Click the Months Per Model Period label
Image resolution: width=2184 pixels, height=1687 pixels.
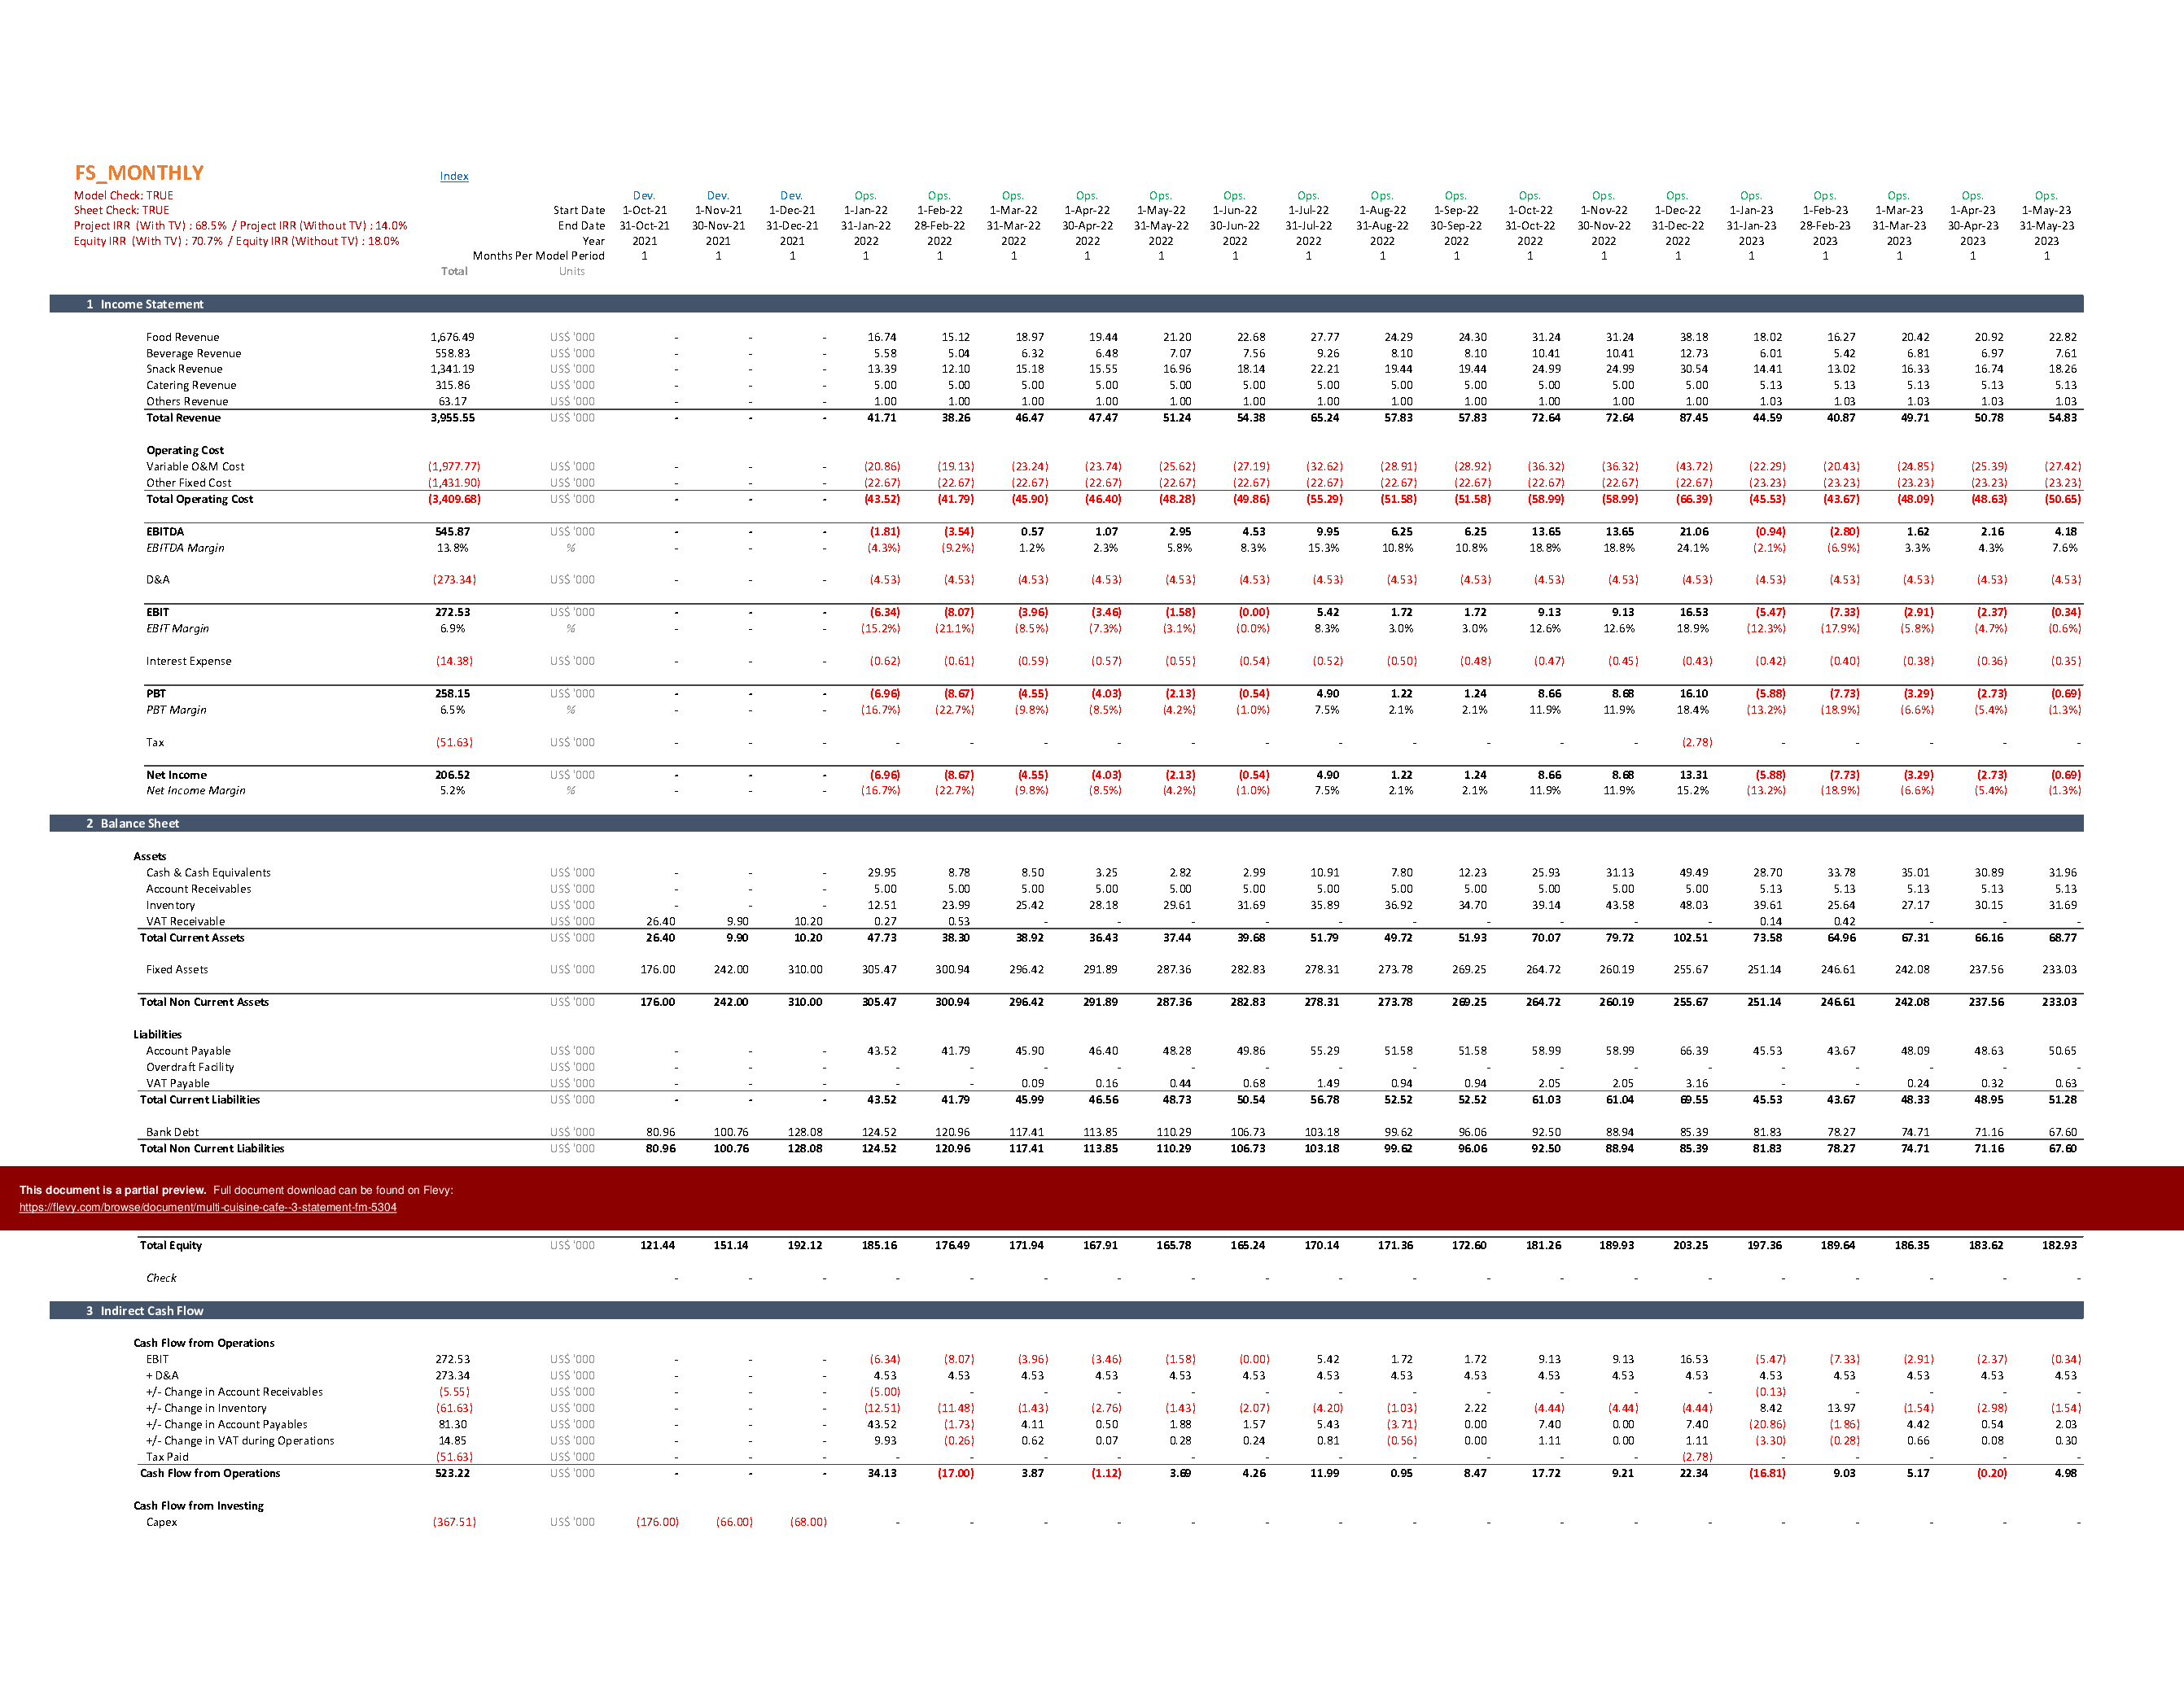pyautogui.click(x=539, y=256)
